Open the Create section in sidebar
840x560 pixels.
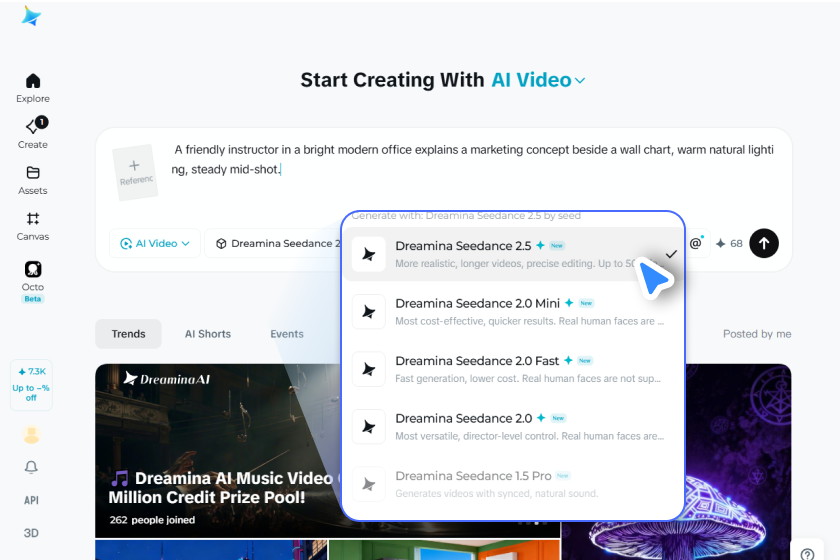tap(33, 133)
